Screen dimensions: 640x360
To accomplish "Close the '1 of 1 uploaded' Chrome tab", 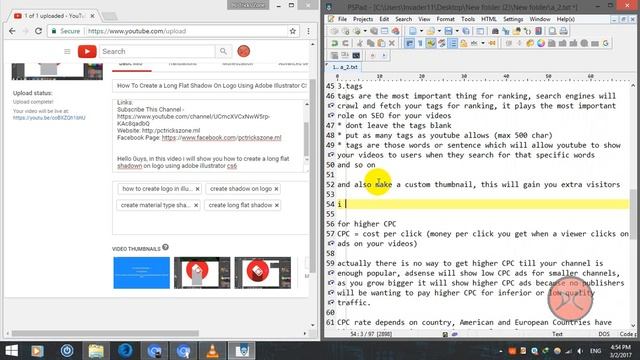I will click(93, 16).
